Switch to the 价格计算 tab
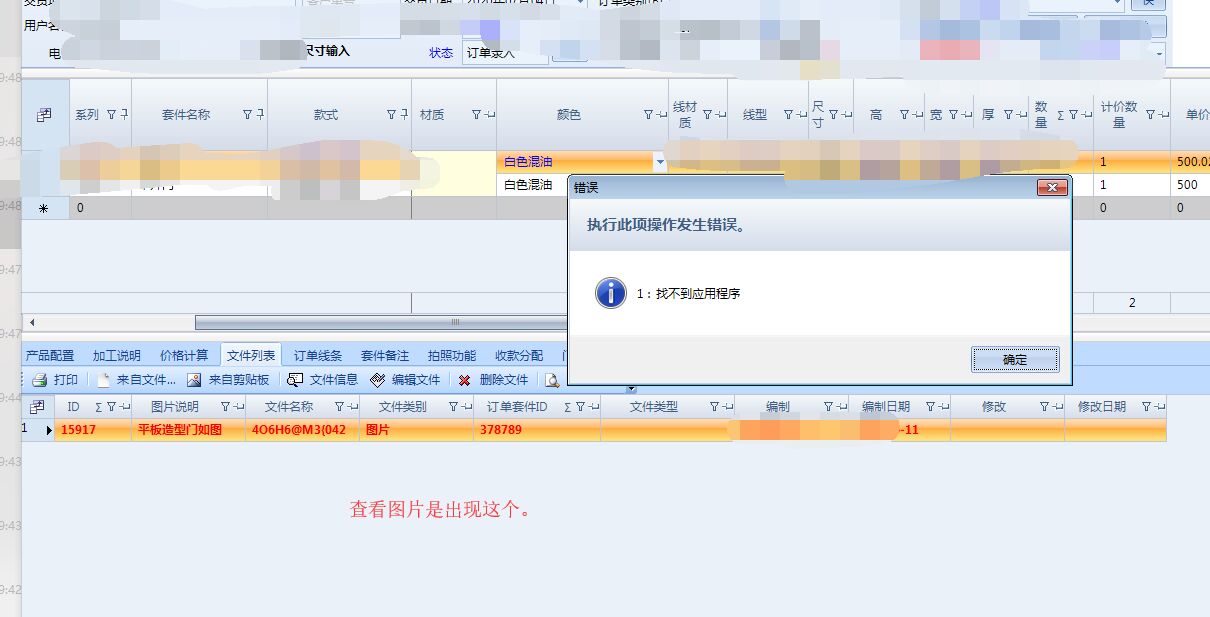1210x617 pixels. coord(184,355)
